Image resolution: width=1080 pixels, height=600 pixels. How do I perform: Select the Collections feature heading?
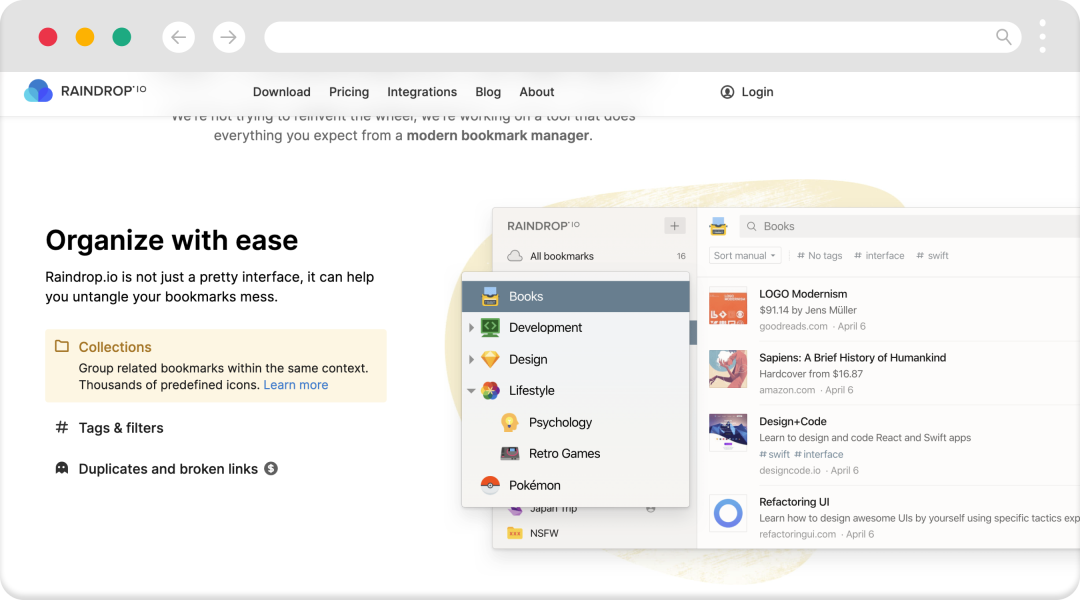coord(115,347)
